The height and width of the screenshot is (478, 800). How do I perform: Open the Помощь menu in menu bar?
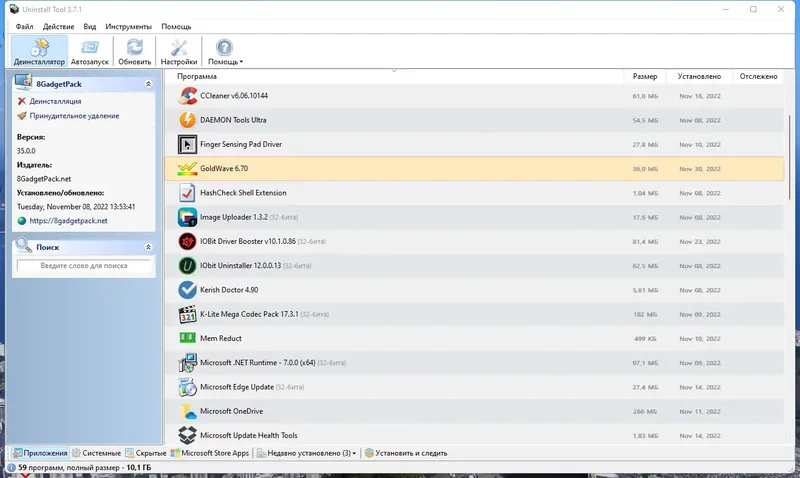tap(176, 27)
